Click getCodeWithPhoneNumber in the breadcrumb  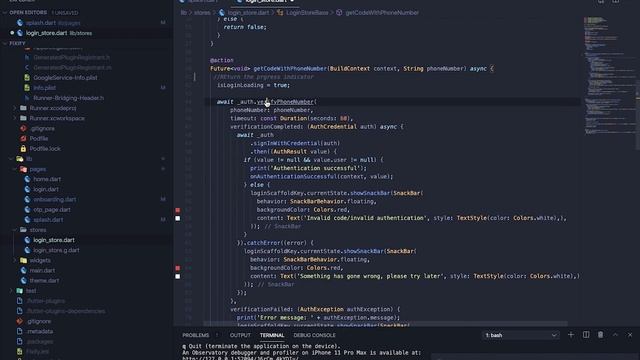pyautogui.click(x=382, y=13)
